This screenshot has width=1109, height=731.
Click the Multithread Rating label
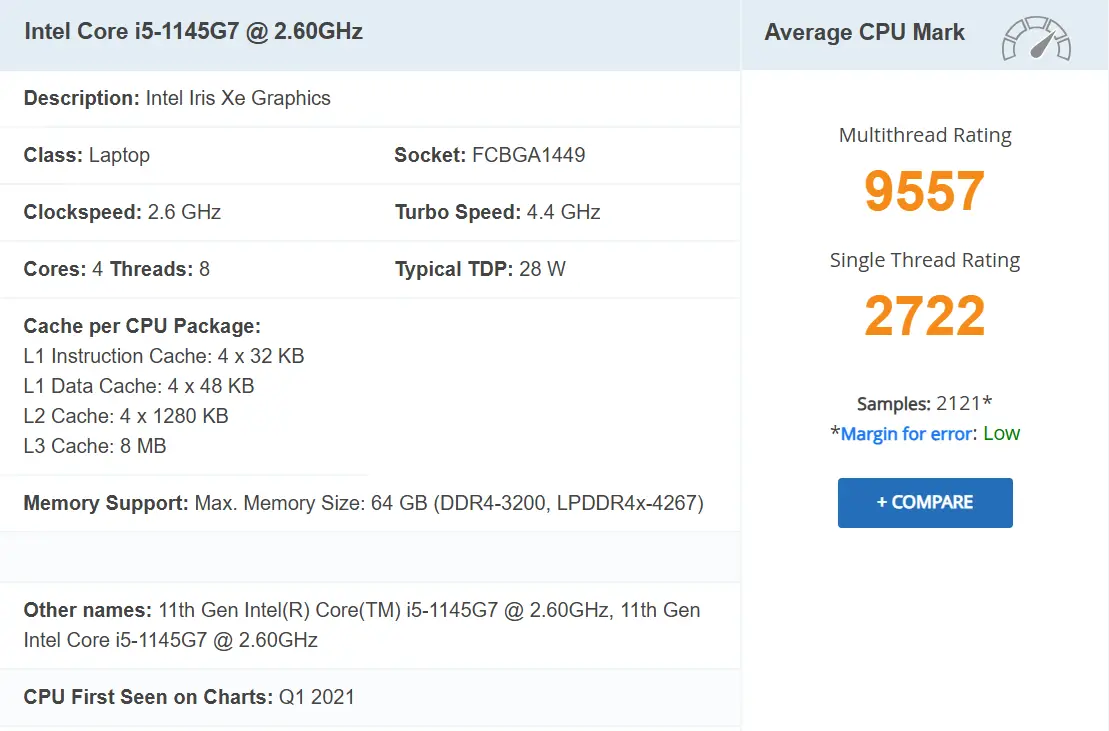[925, 135]
